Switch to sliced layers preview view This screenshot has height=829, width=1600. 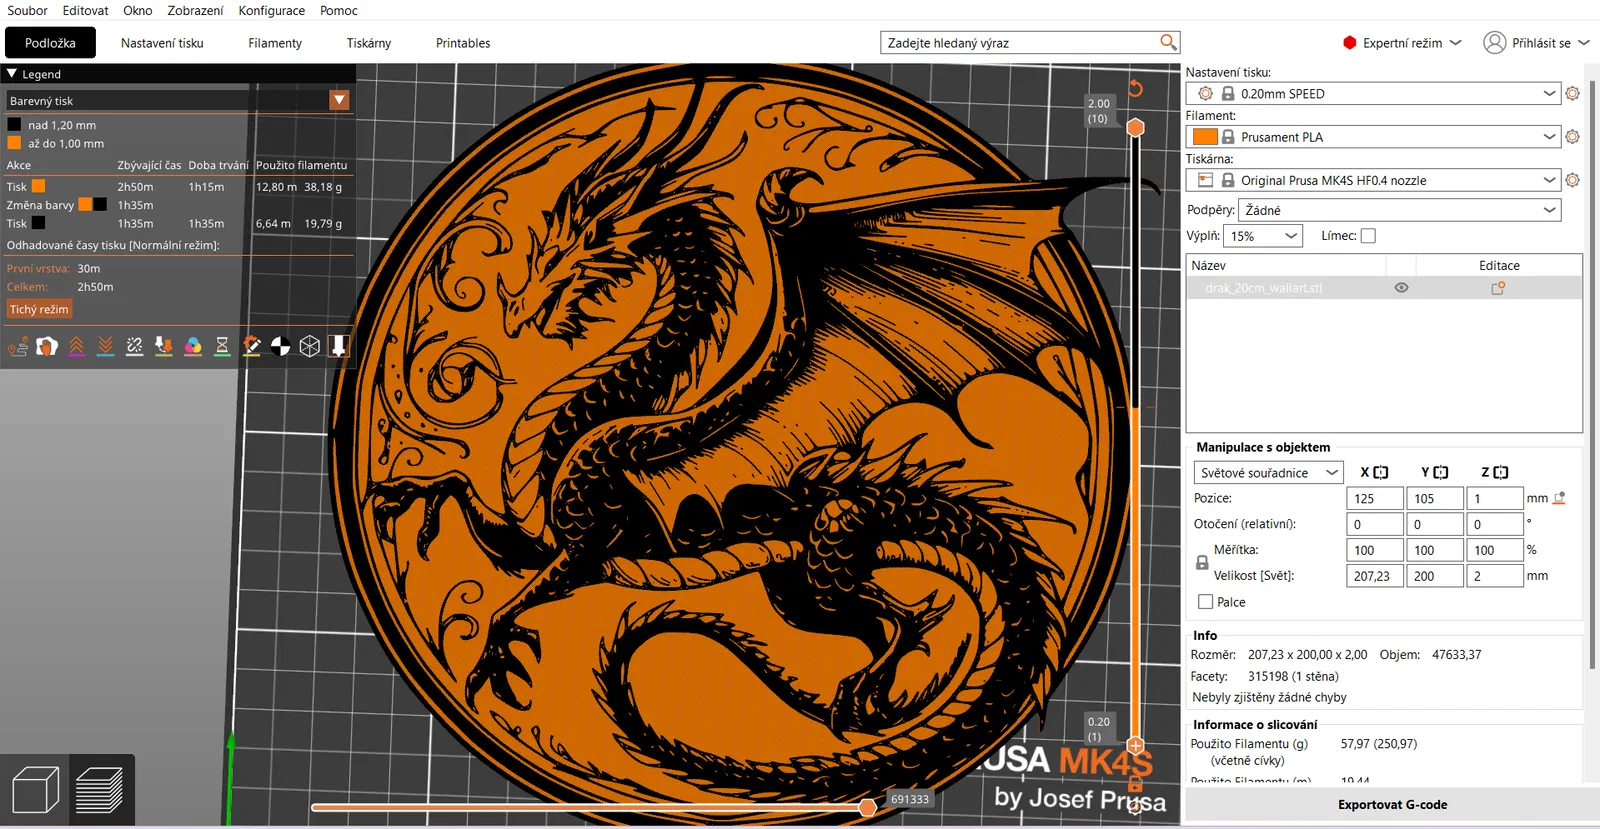pos(99,790)
